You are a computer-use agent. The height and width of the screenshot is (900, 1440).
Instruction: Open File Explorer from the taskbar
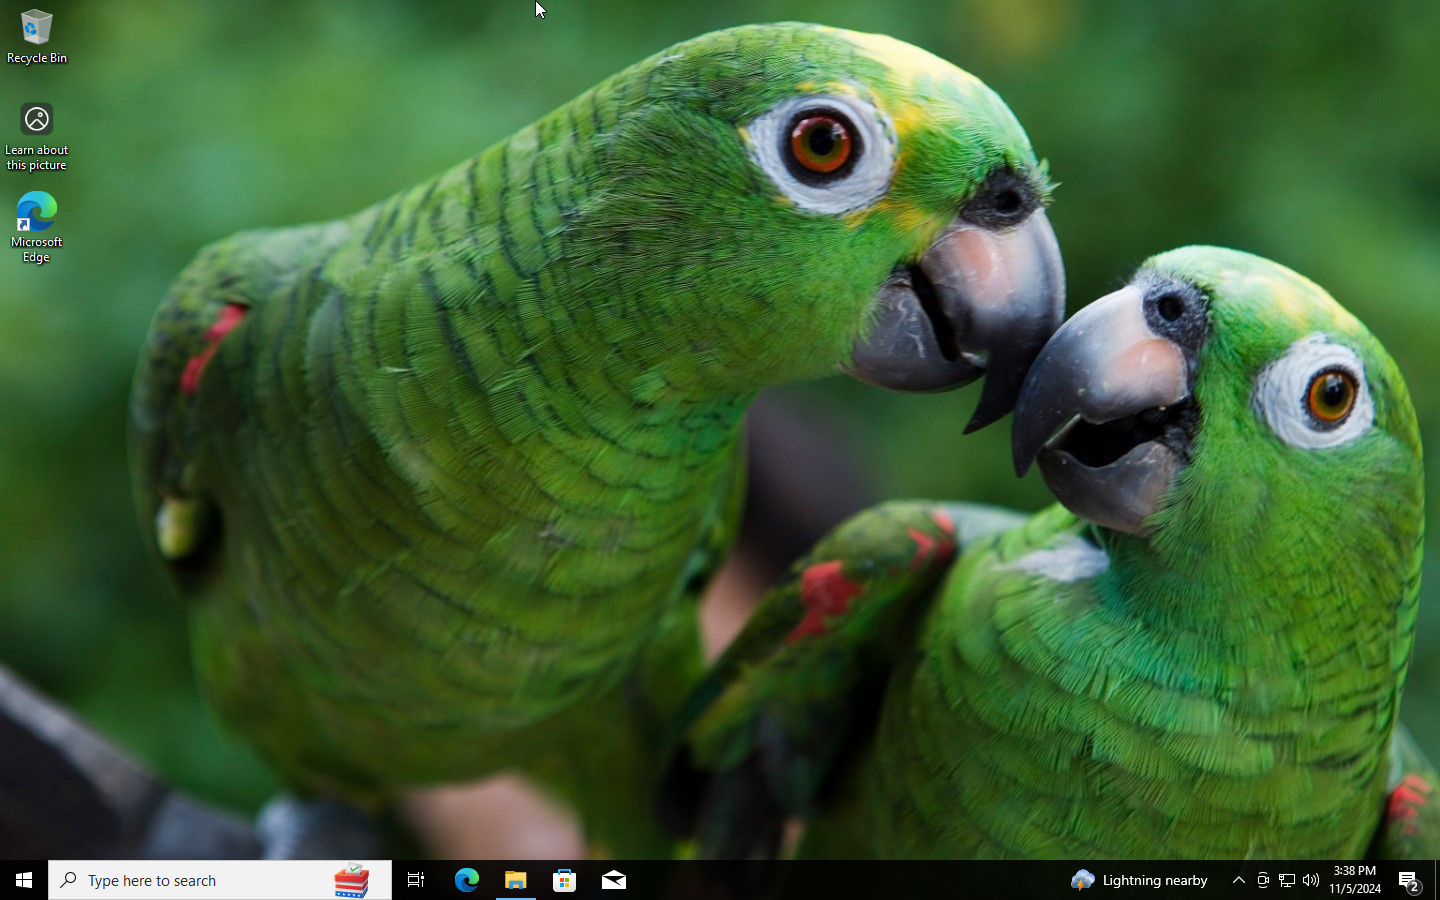(516, 880)
